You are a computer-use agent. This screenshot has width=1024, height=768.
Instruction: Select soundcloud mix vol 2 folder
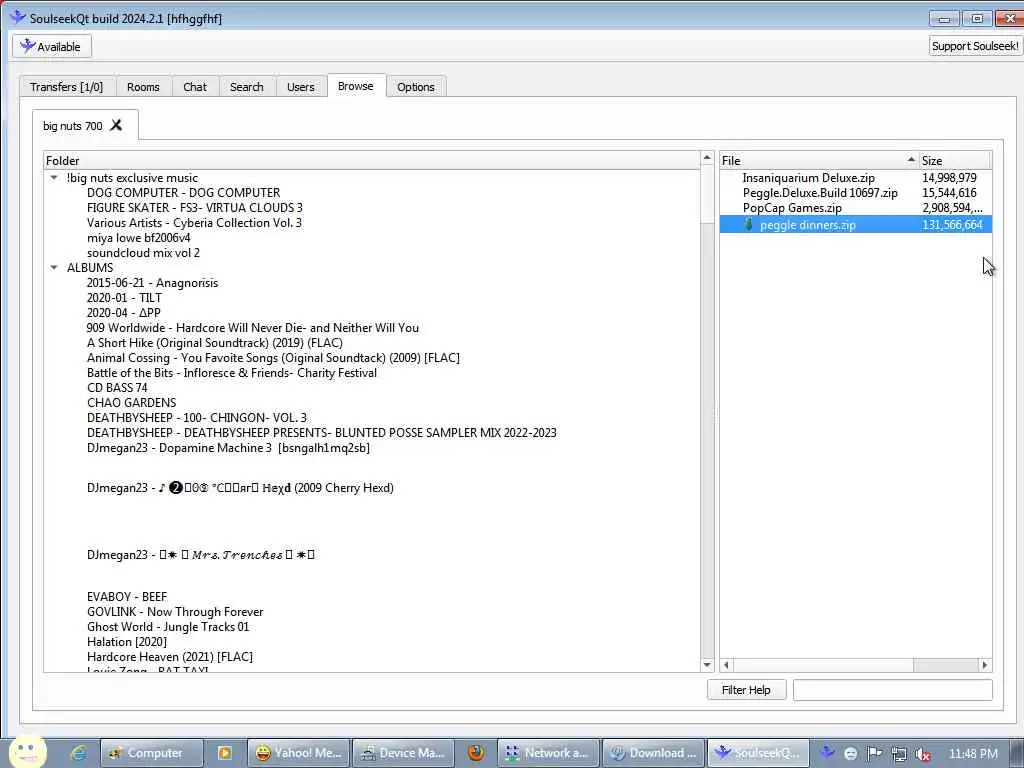point(143,253)
